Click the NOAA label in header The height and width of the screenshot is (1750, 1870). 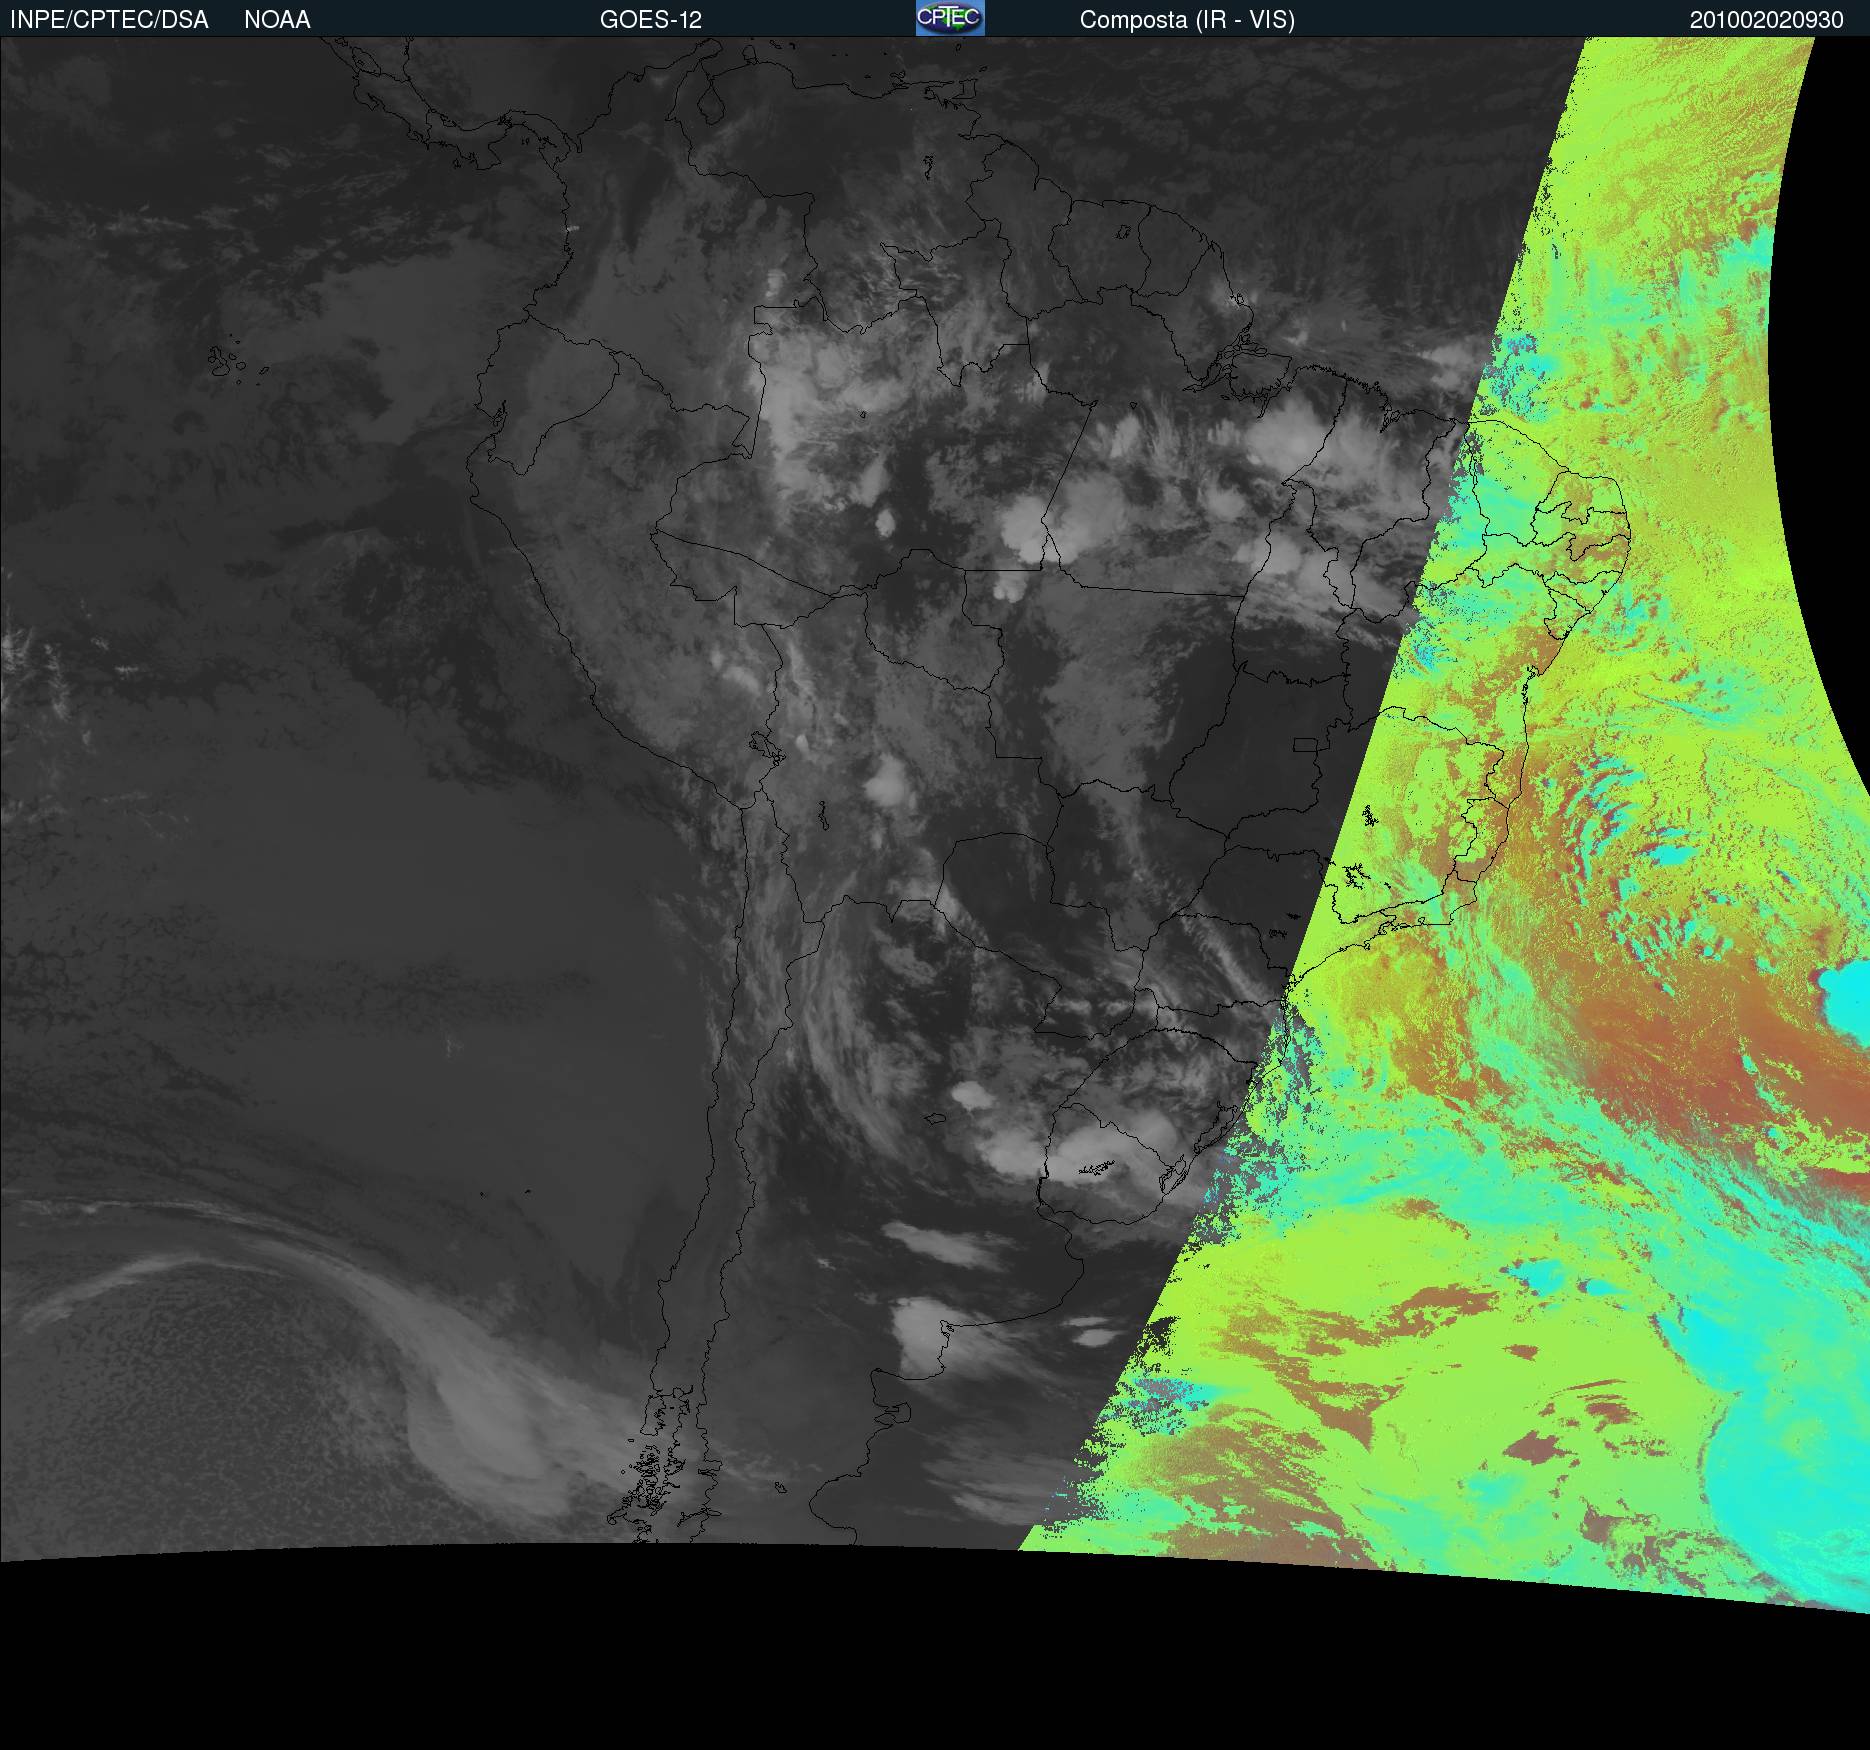pos(277,20)
